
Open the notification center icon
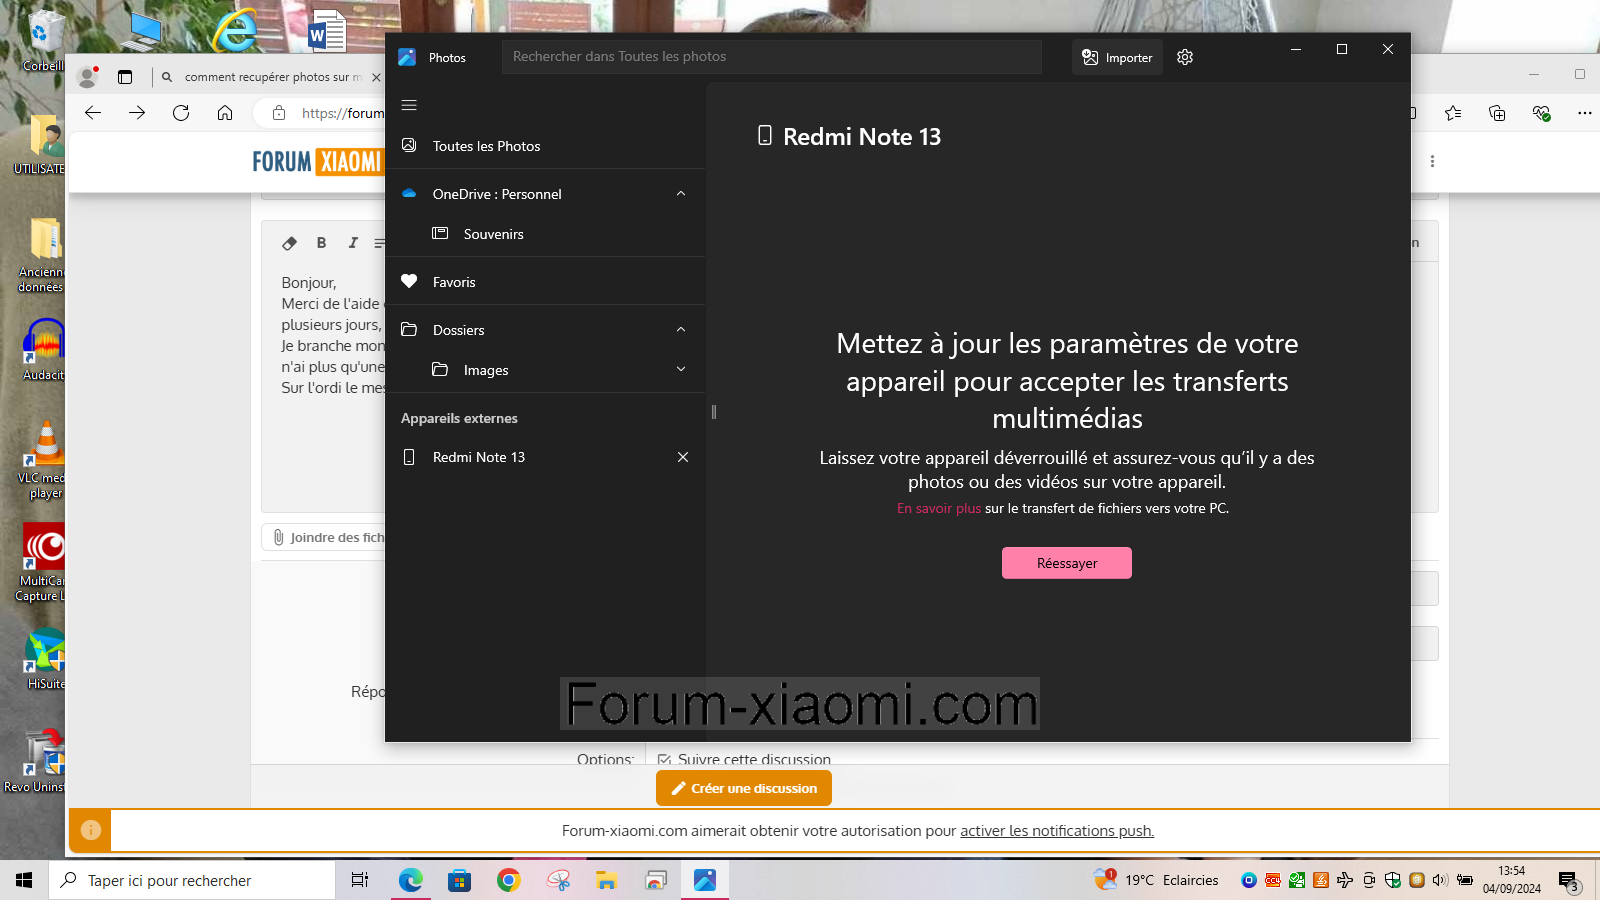[1569, 881]
